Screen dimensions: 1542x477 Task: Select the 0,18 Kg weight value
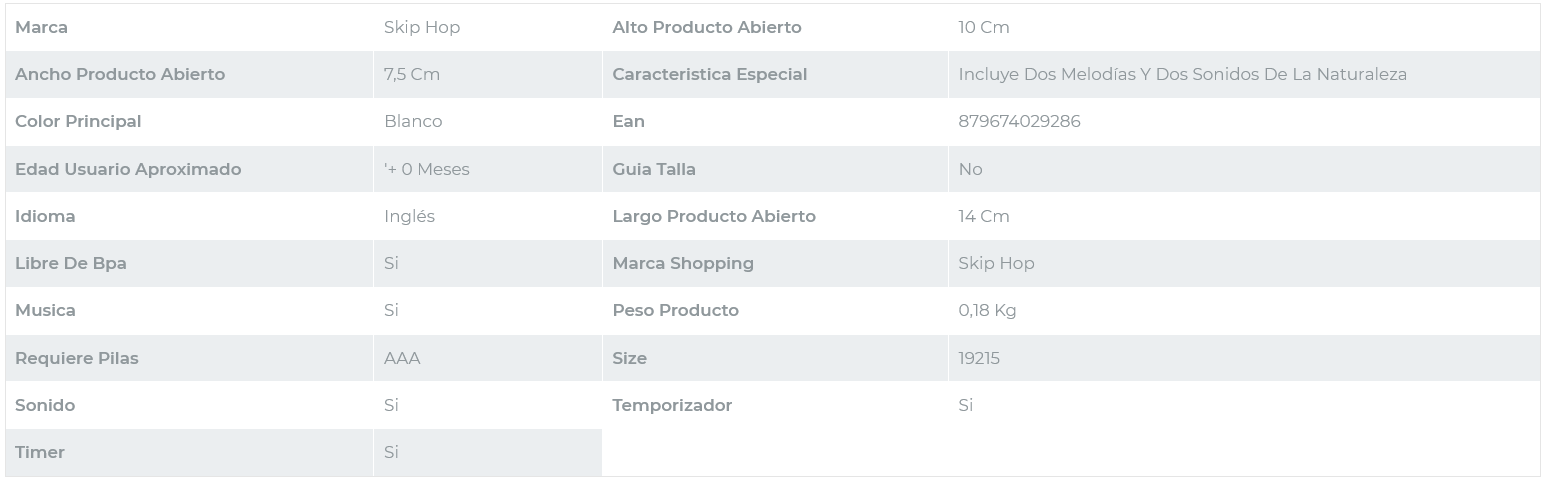click(x=987, y=310)
